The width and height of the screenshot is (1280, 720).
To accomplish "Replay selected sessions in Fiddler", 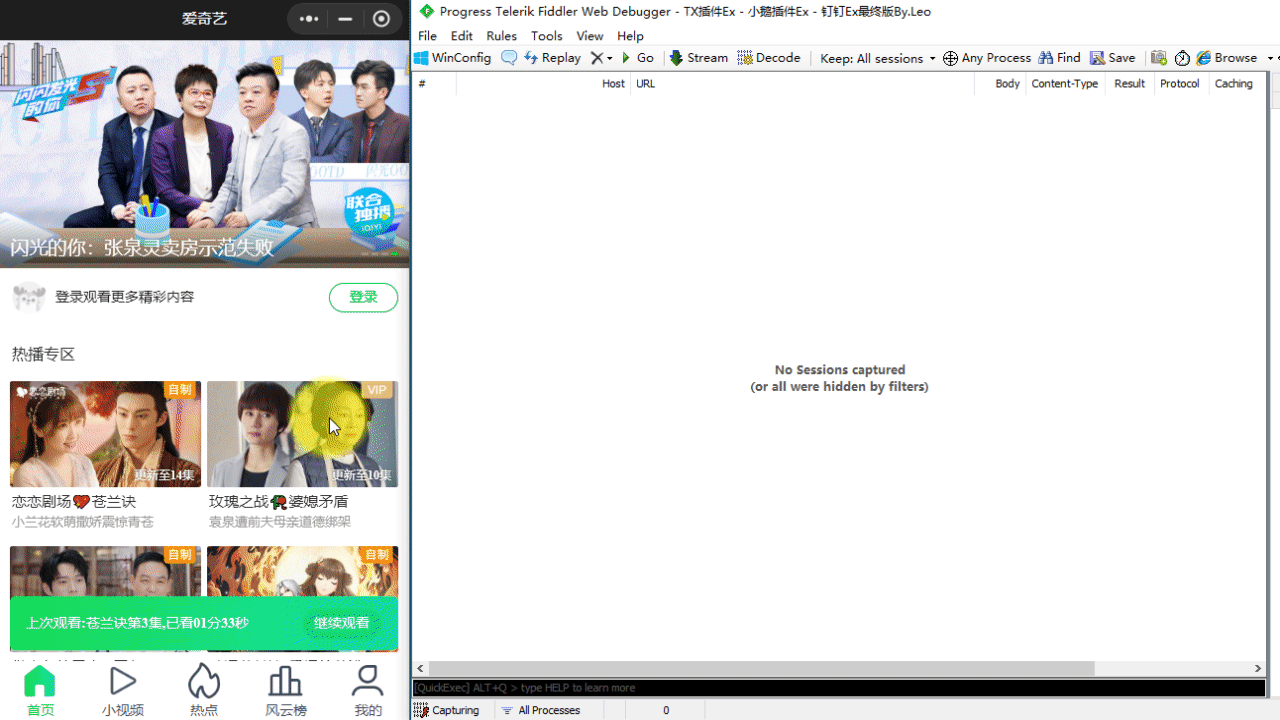I will [x=552, y=58].
